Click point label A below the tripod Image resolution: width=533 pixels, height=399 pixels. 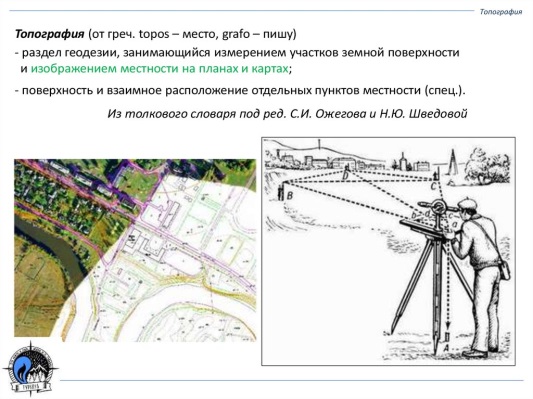[447, 347]
